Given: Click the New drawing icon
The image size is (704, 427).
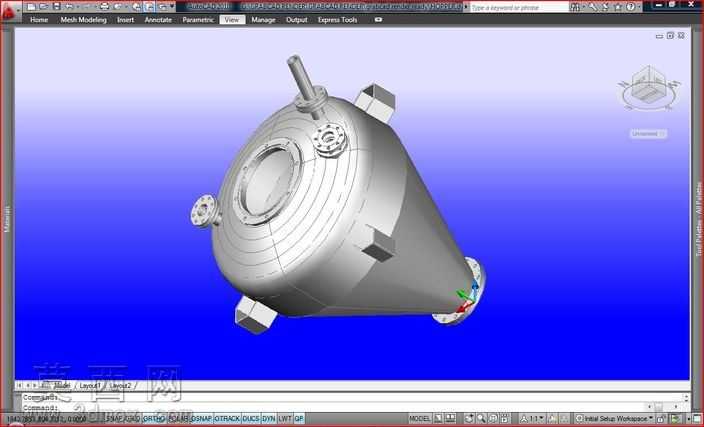Looking at the screenshot, I should (31, 6).
